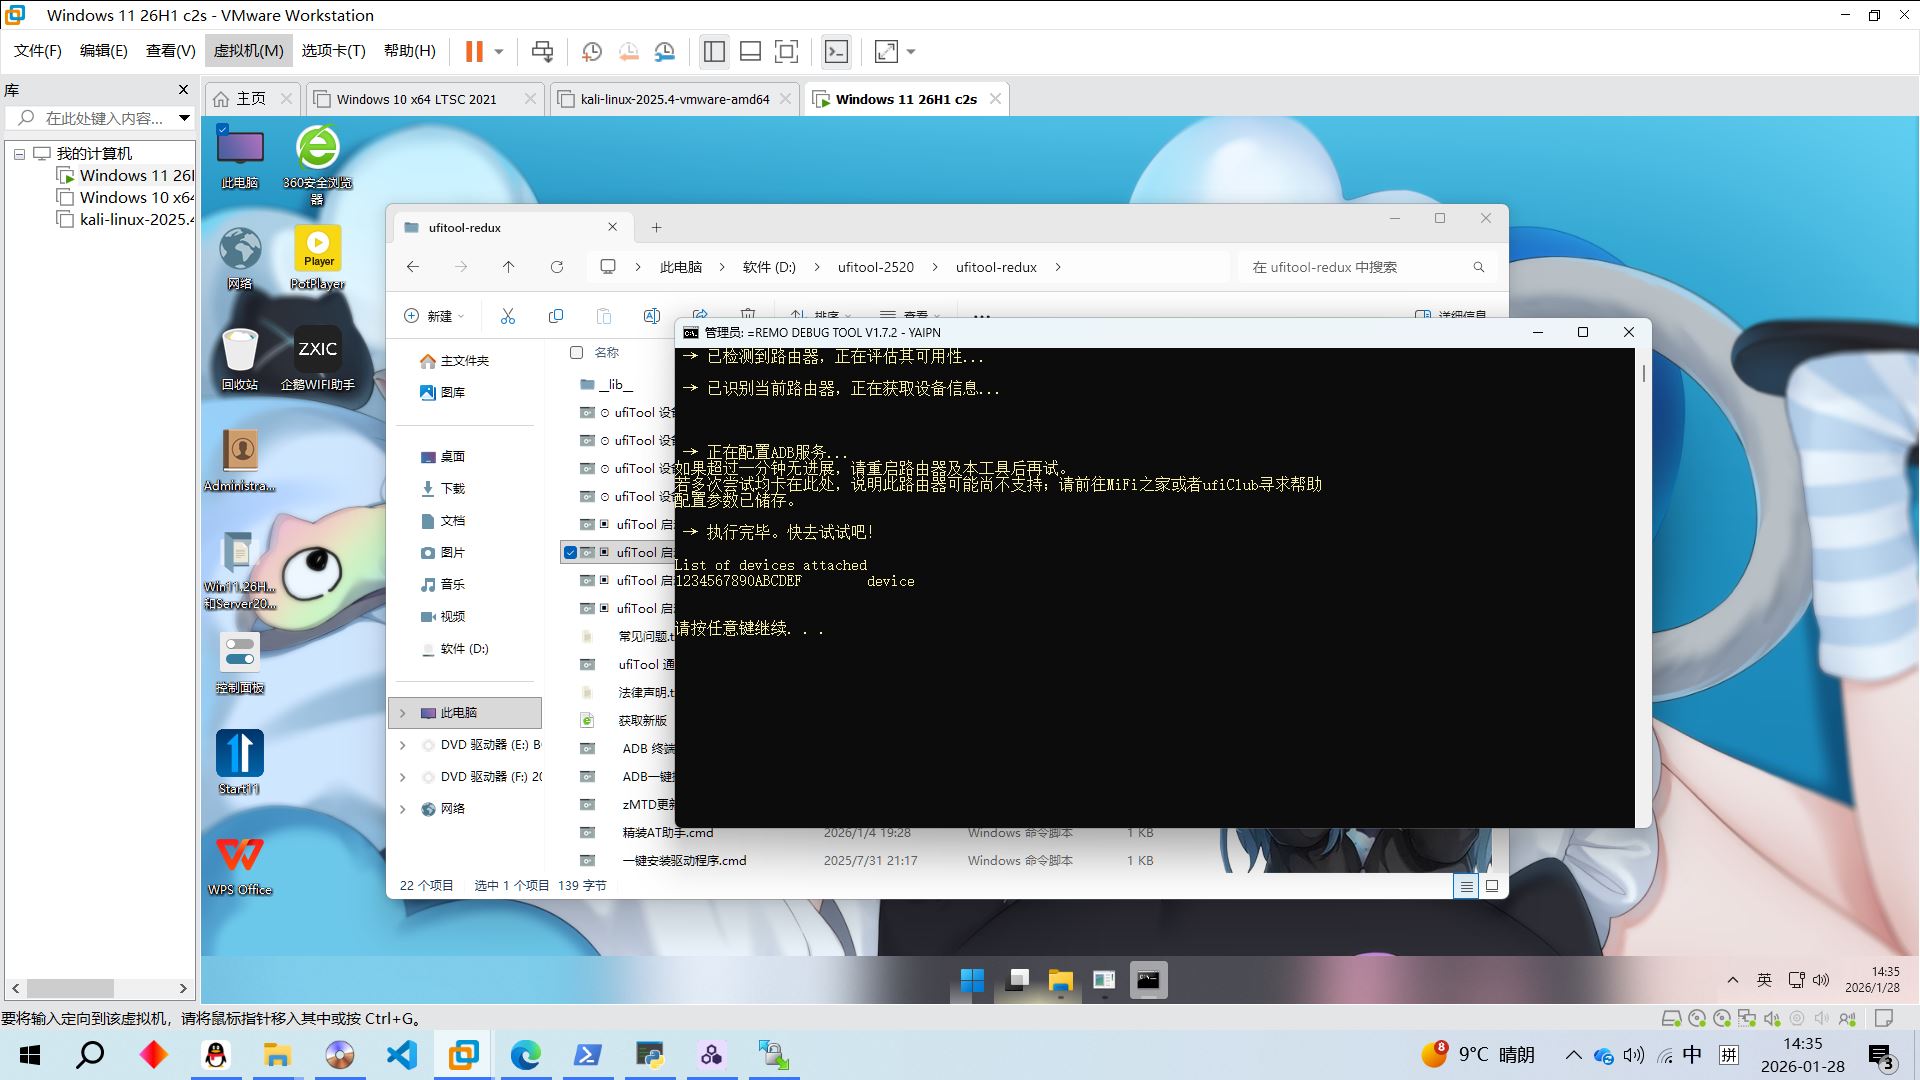The image size is (1920, 1080).
Task: Click the Cut scissors icon in Explorer
Action: 508,316
